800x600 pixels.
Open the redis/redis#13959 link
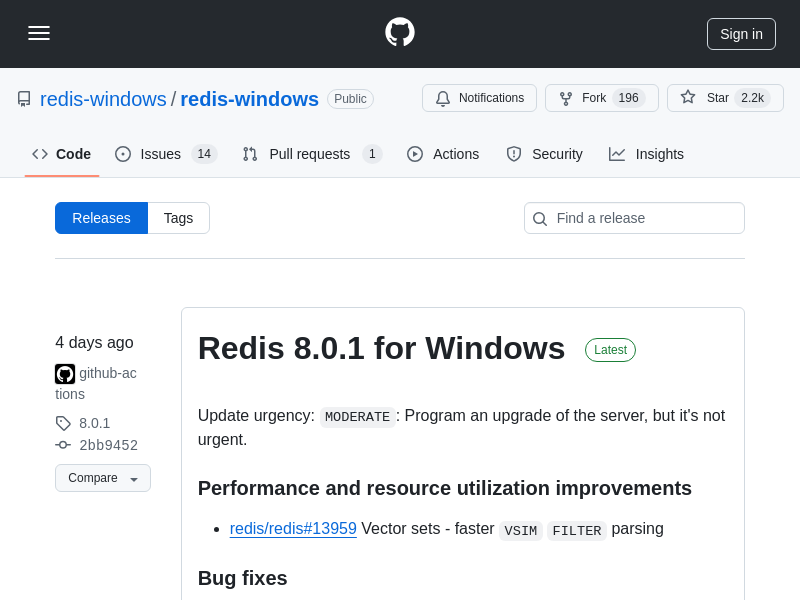[293, 528]
